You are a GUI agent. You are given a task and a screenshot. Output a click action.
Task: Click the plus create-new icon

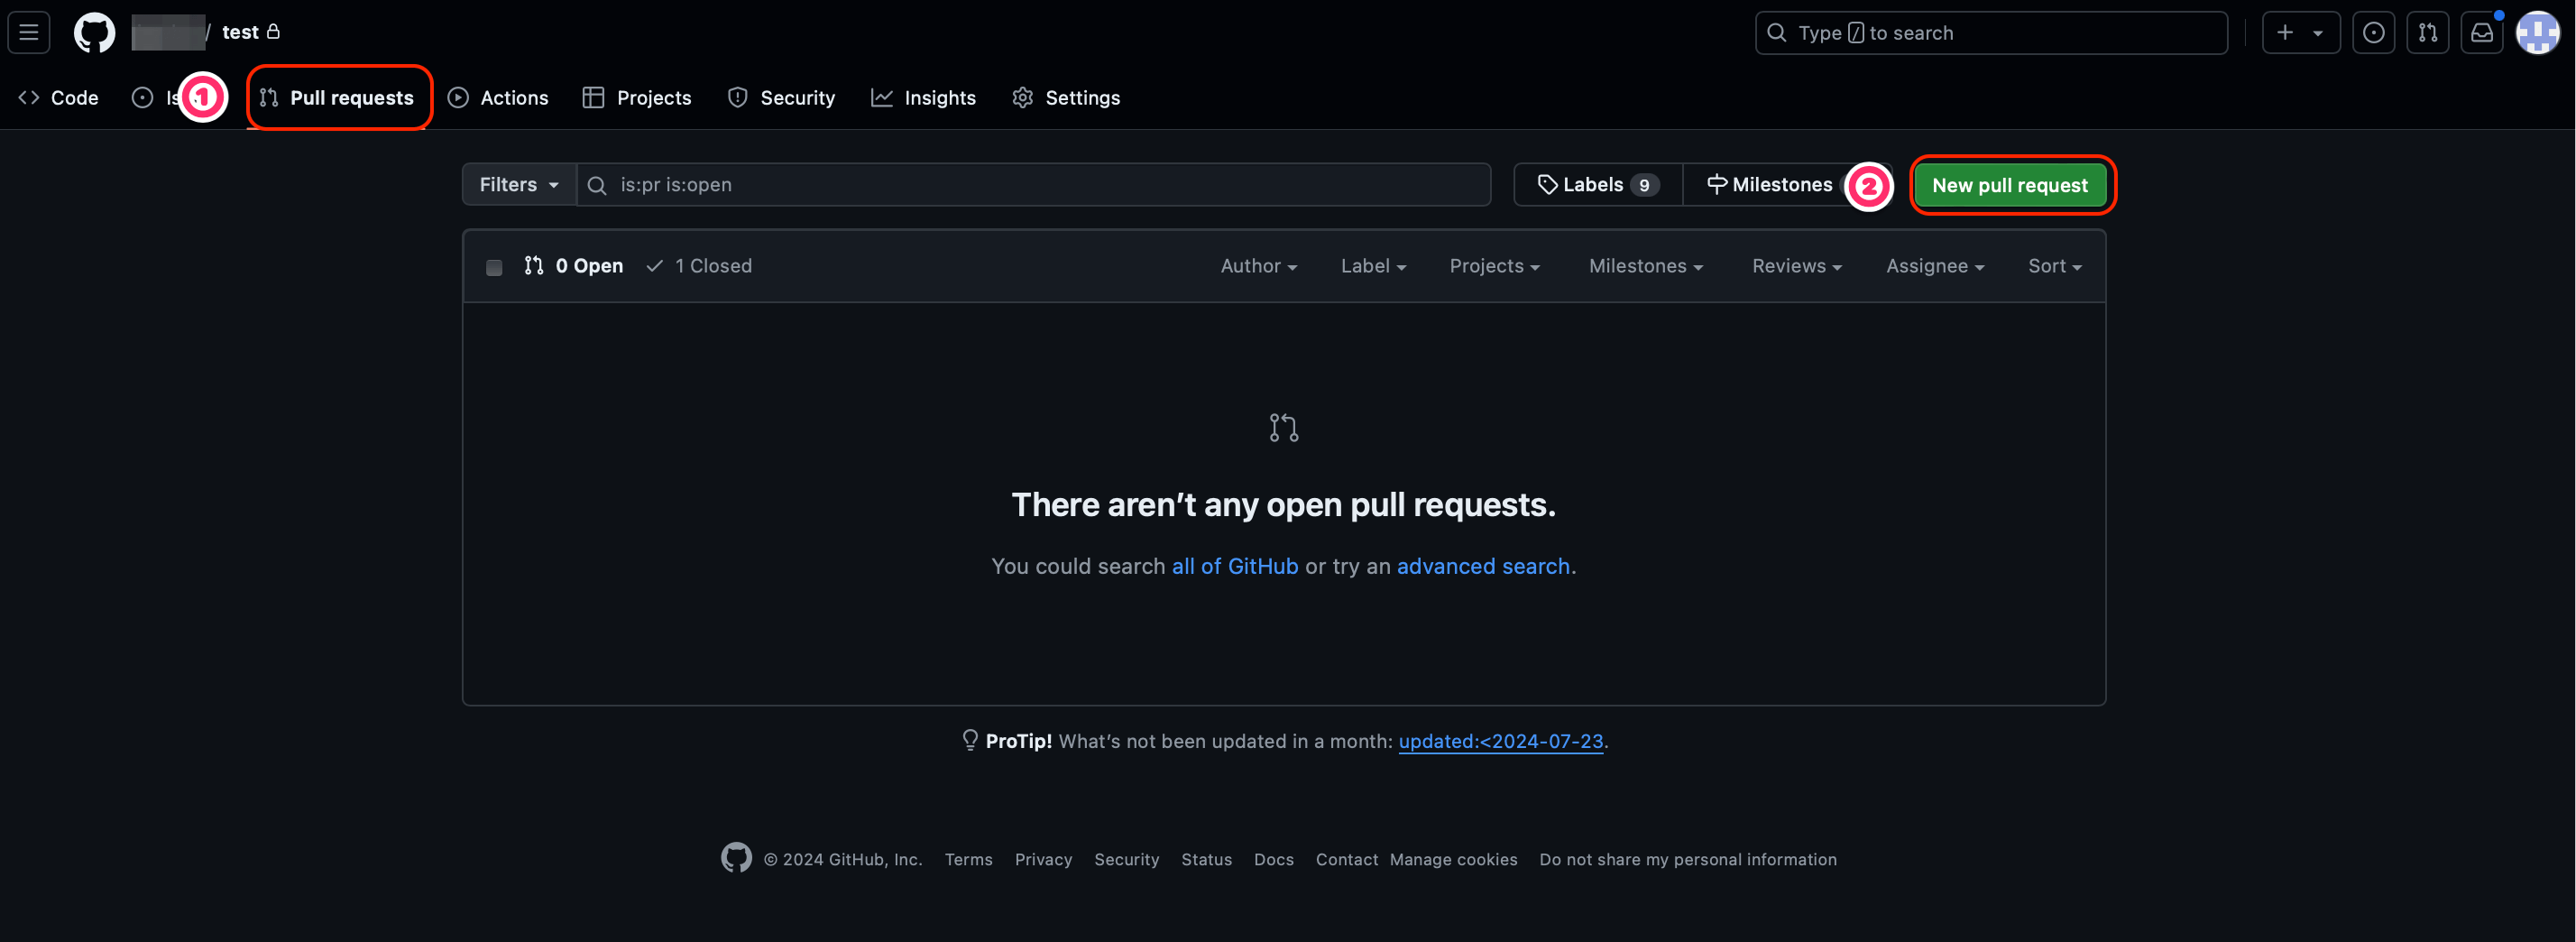(x=2286, y=33)
